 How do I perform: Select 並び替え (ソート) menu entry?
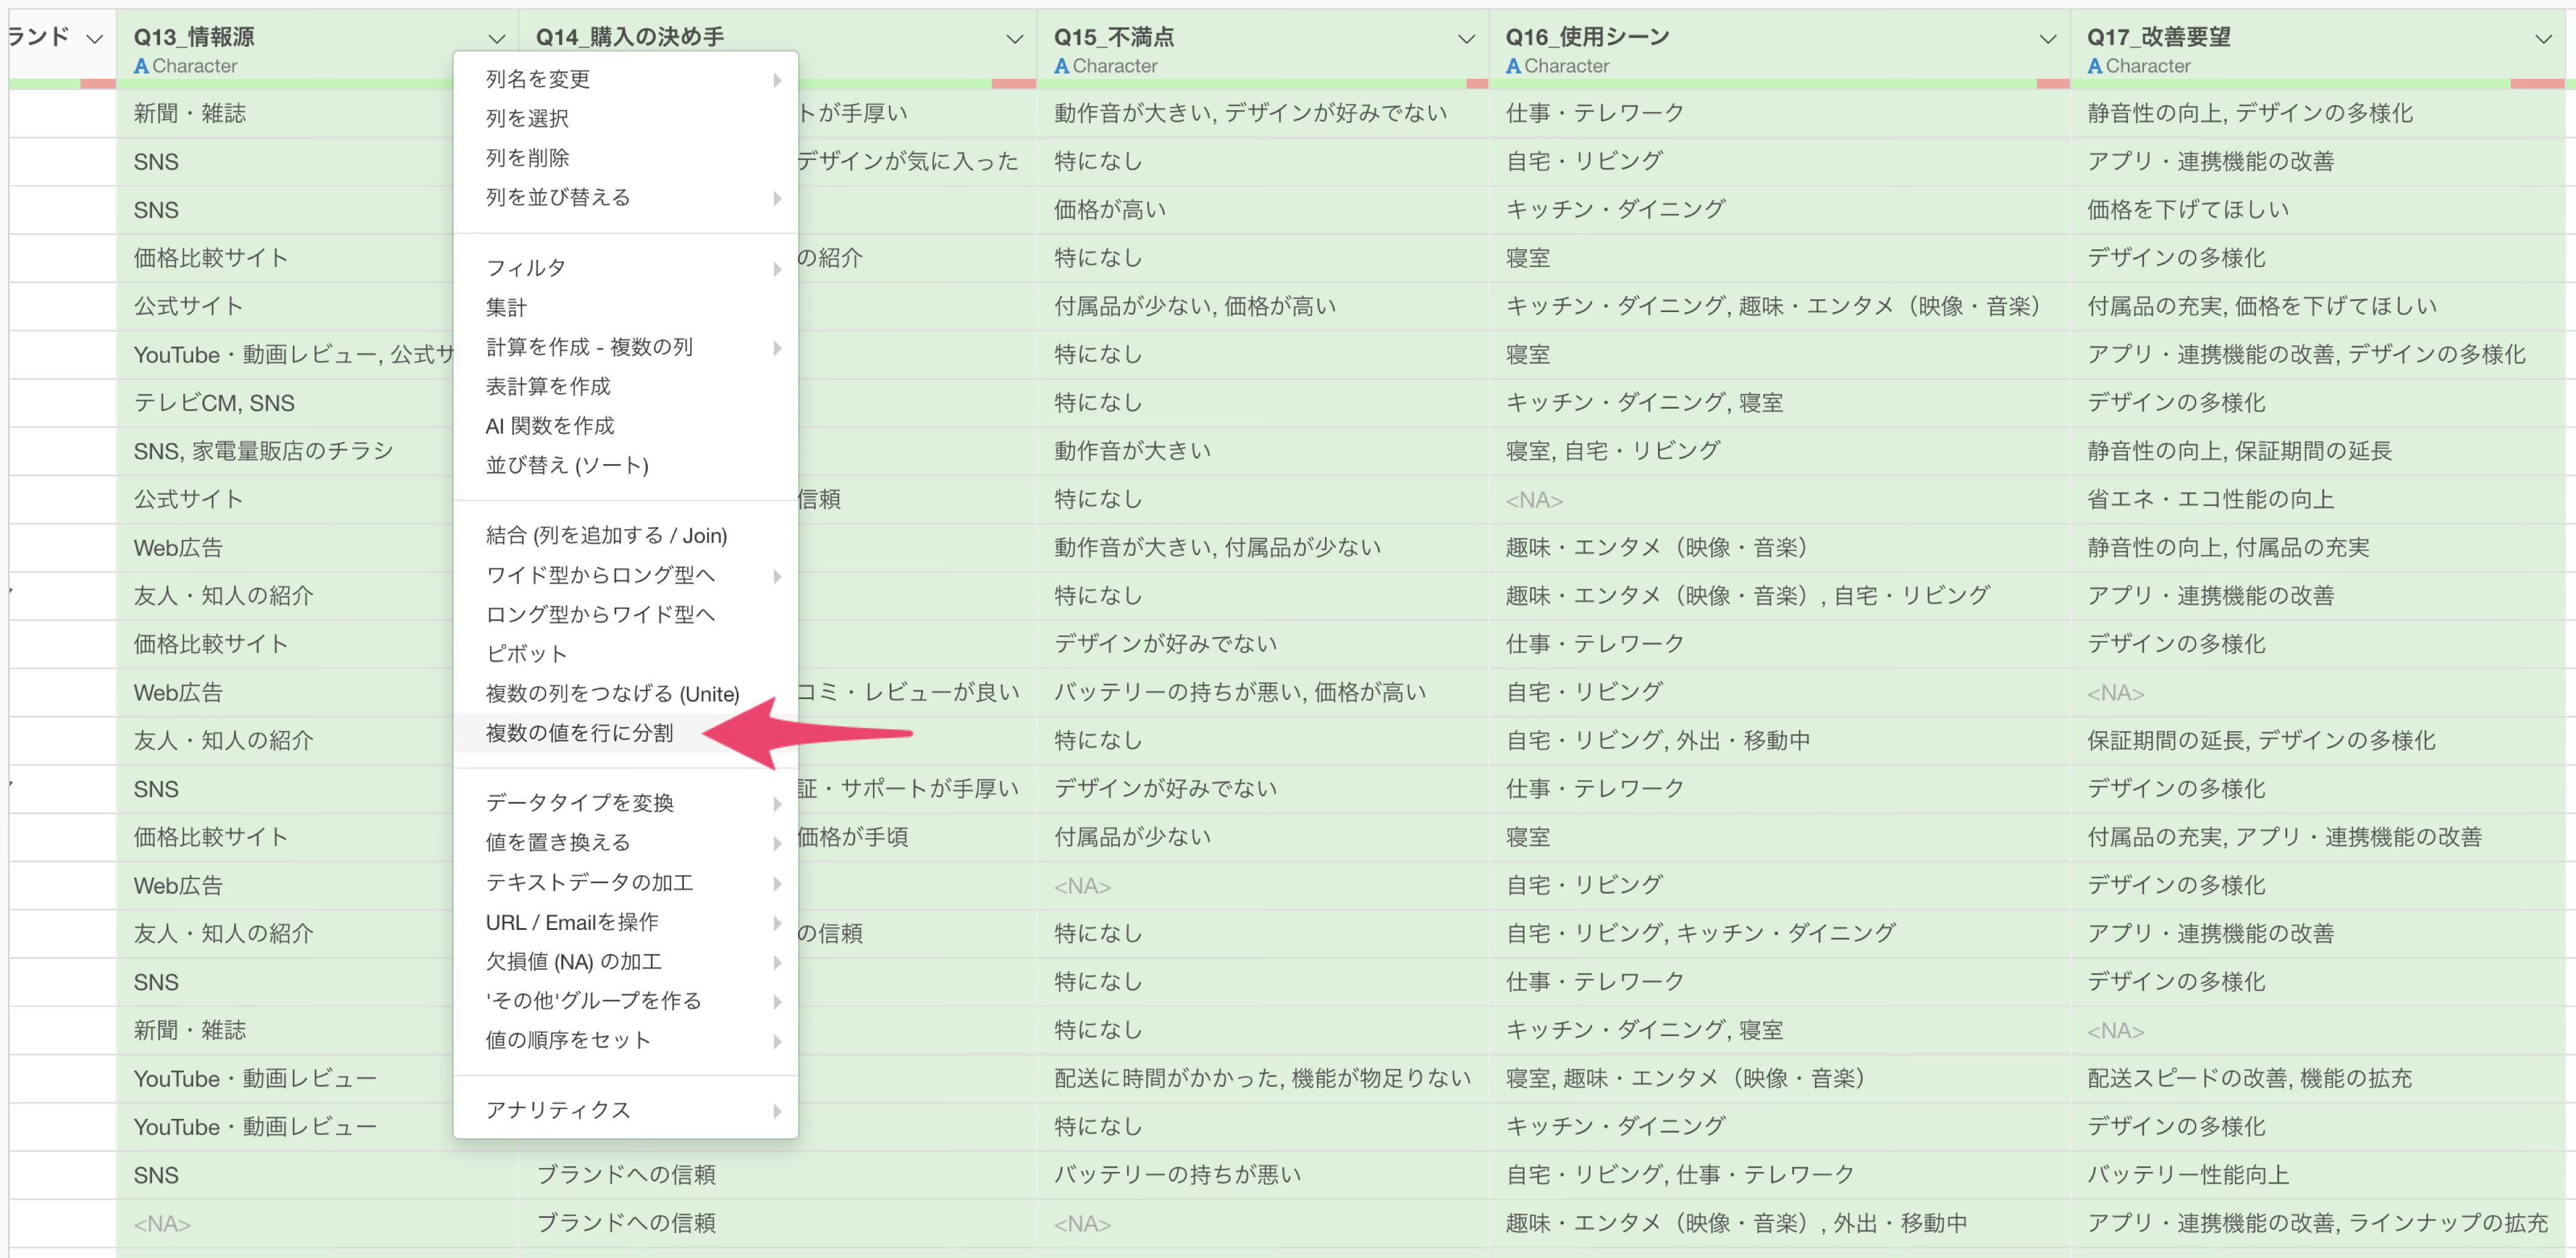[x=626, y=465]
